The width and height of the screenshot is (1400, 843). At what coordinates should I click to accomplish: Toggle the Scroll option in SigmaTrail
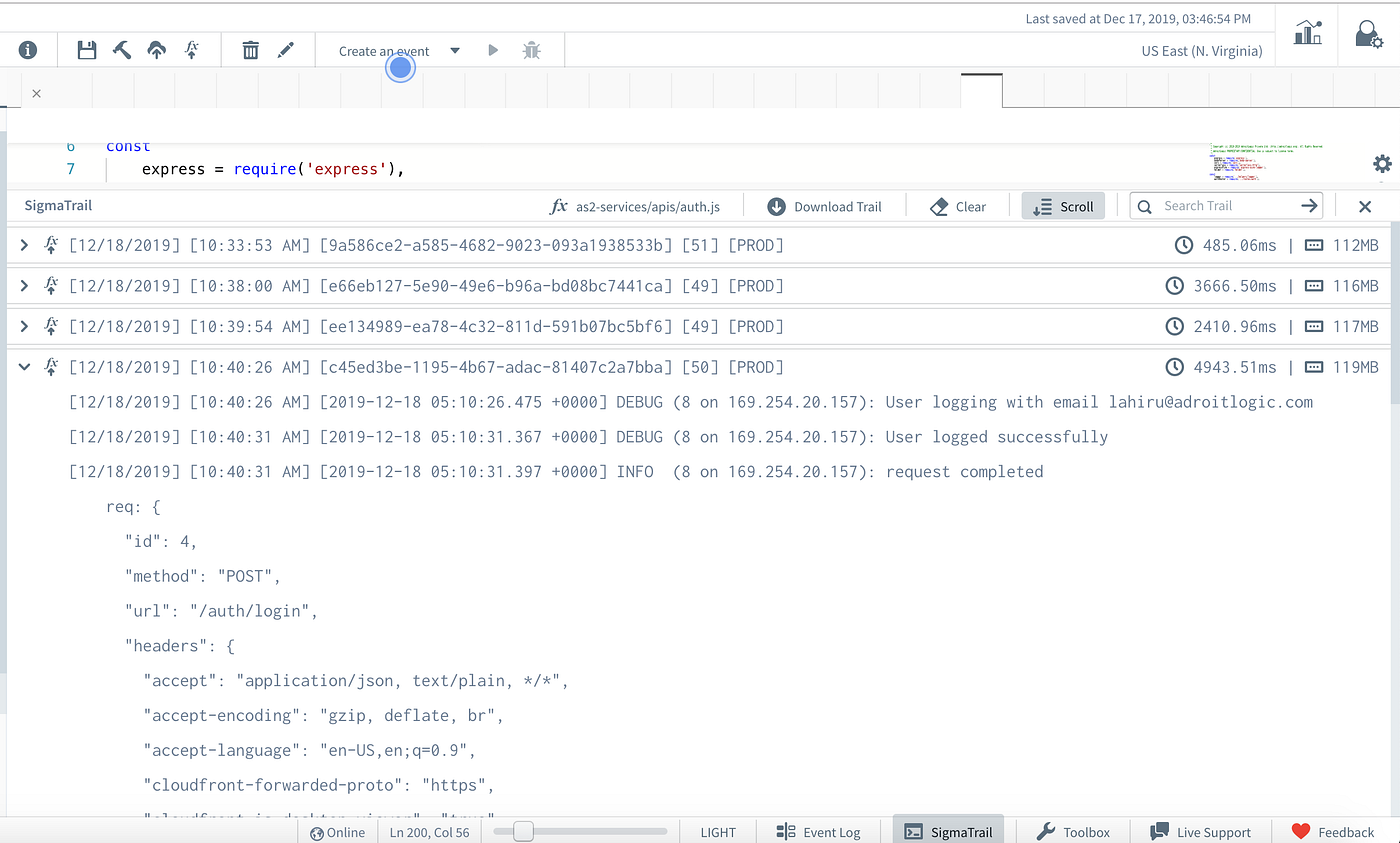[x=1063, y=205]
